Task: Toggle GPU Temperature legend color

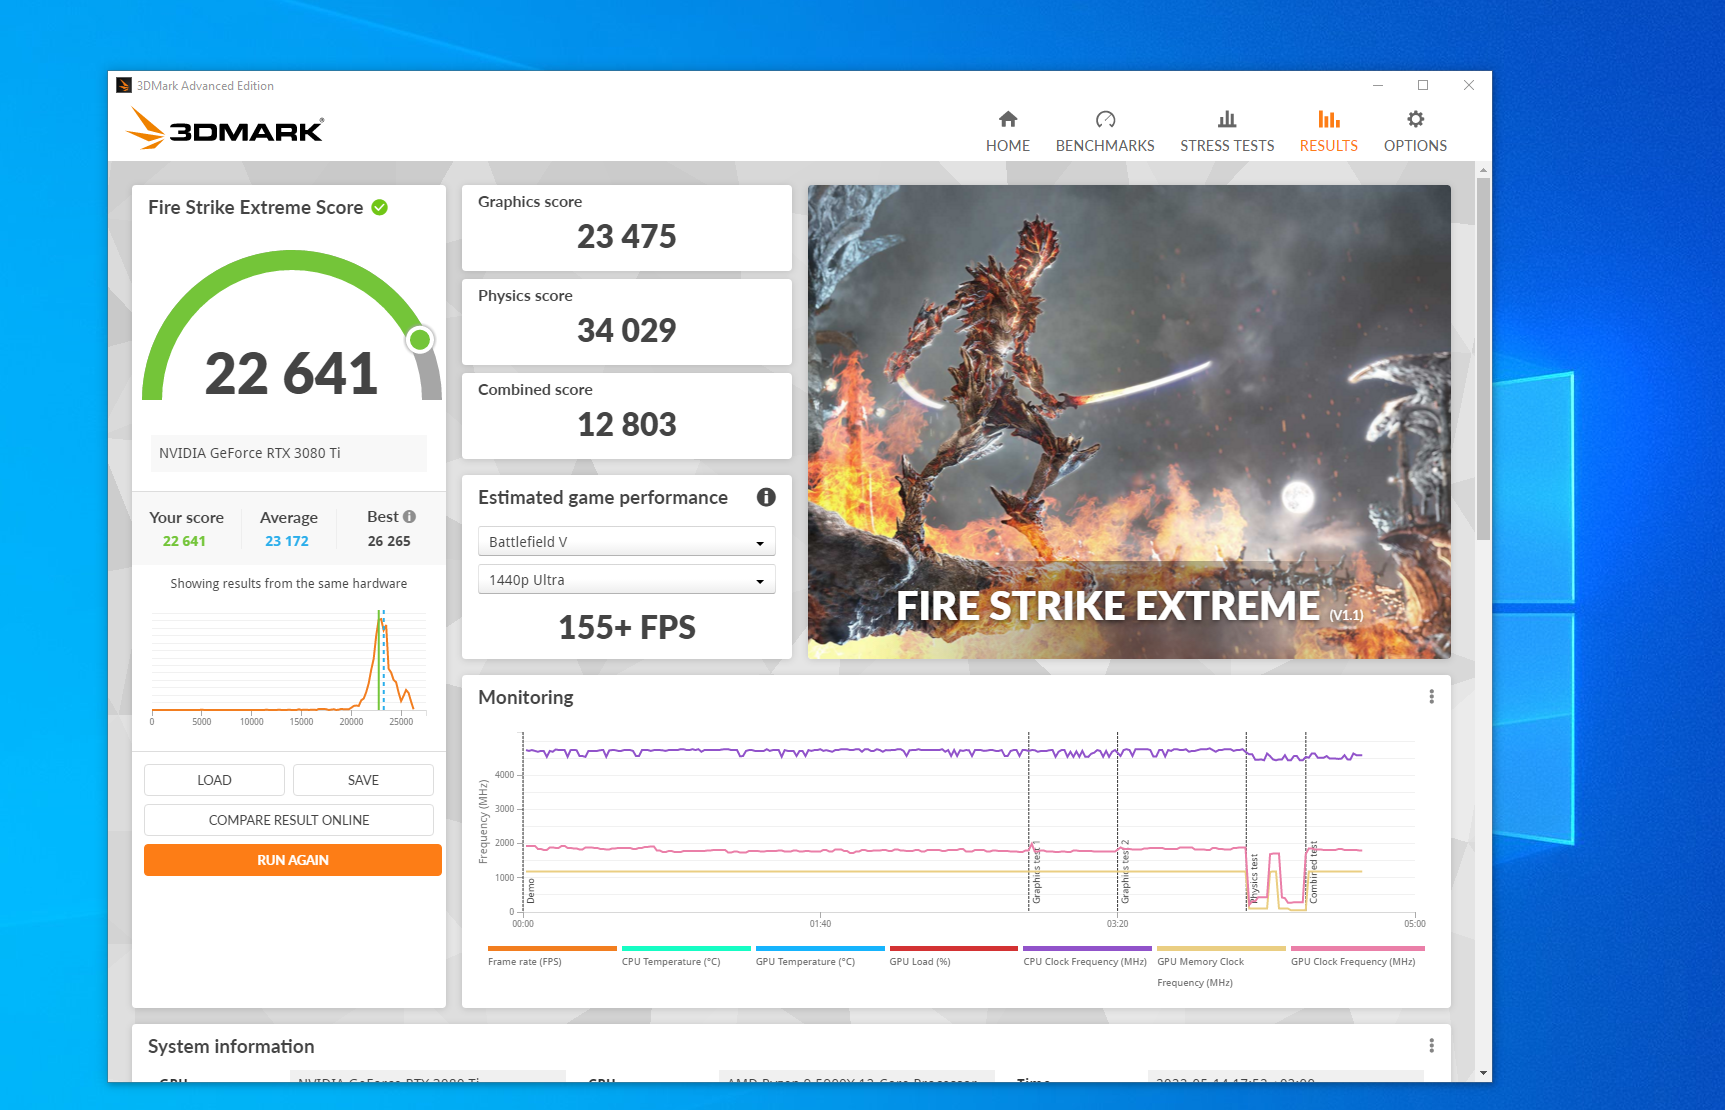Action: 820,948
